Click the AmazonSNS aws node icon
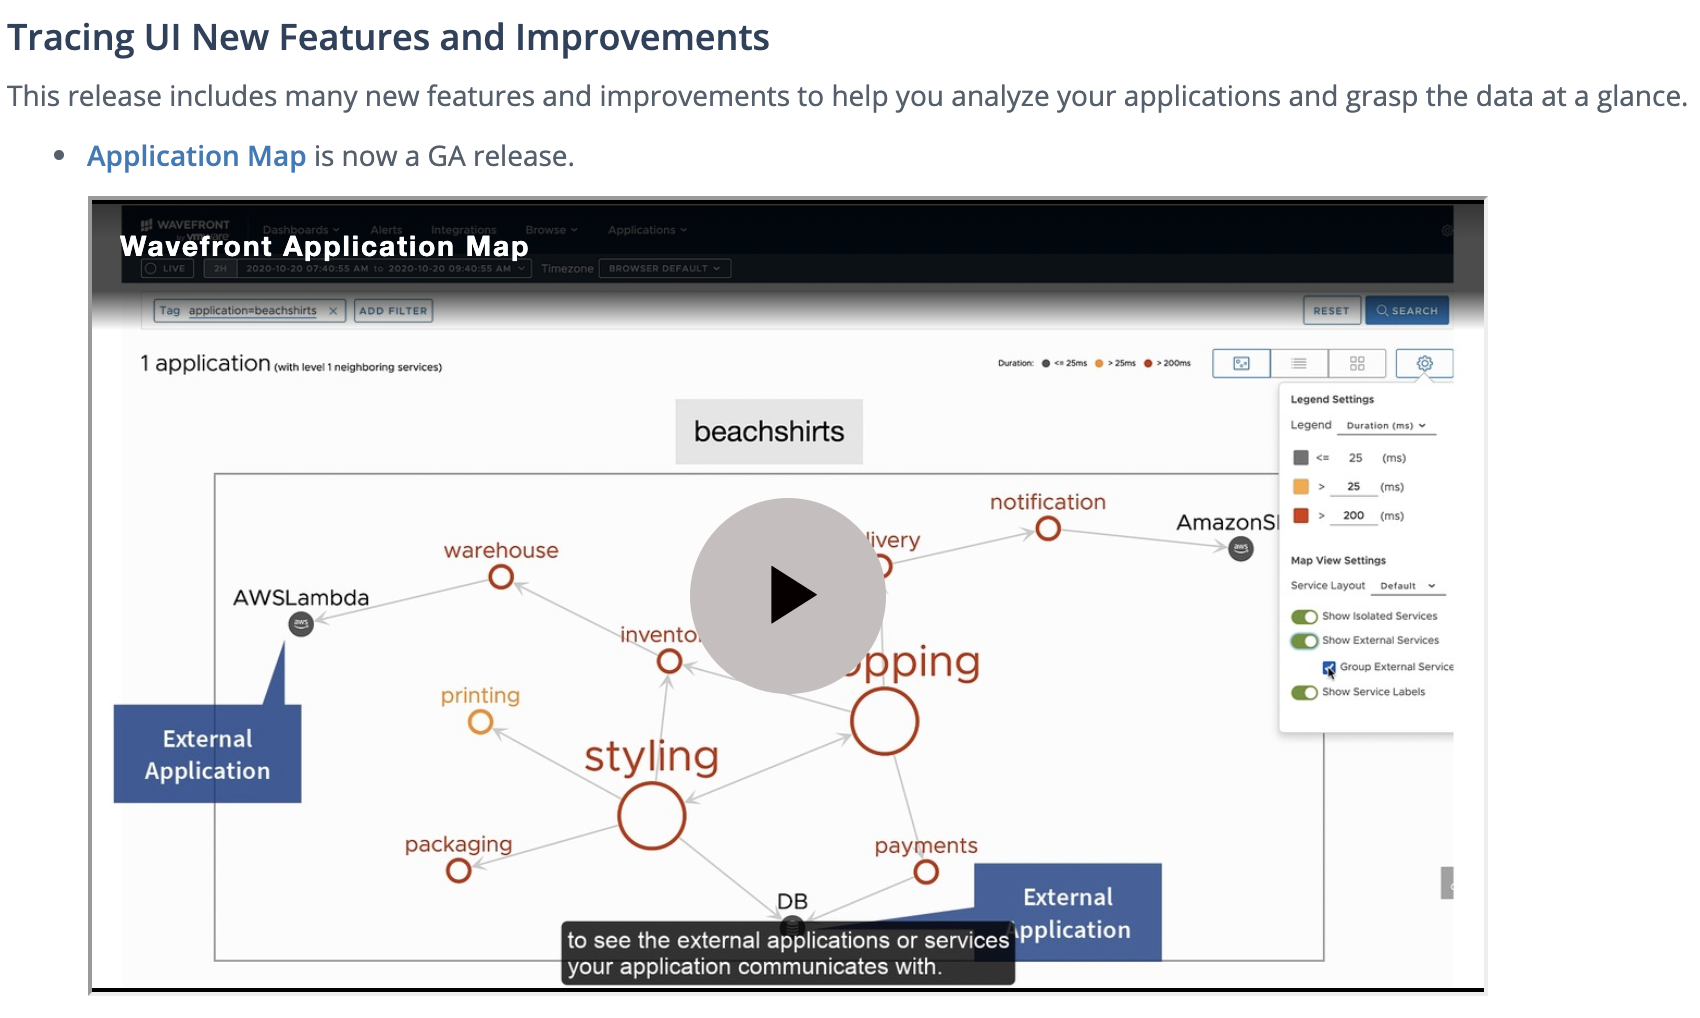Viewport: 1700px width, 1018px height. point(1241,548)
